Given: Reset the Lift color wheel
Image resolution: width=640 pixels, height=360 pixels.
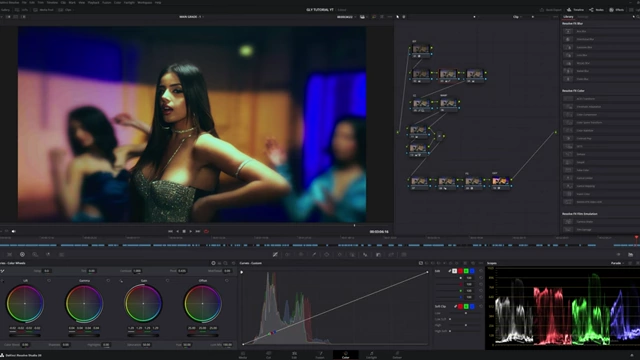Looking at the screenshot, I should (x=49, y=280).
